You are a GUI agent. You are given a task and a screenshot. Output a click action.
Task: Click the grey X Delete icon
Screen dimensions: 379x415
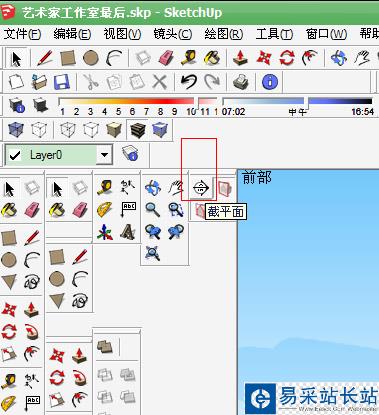160,82
